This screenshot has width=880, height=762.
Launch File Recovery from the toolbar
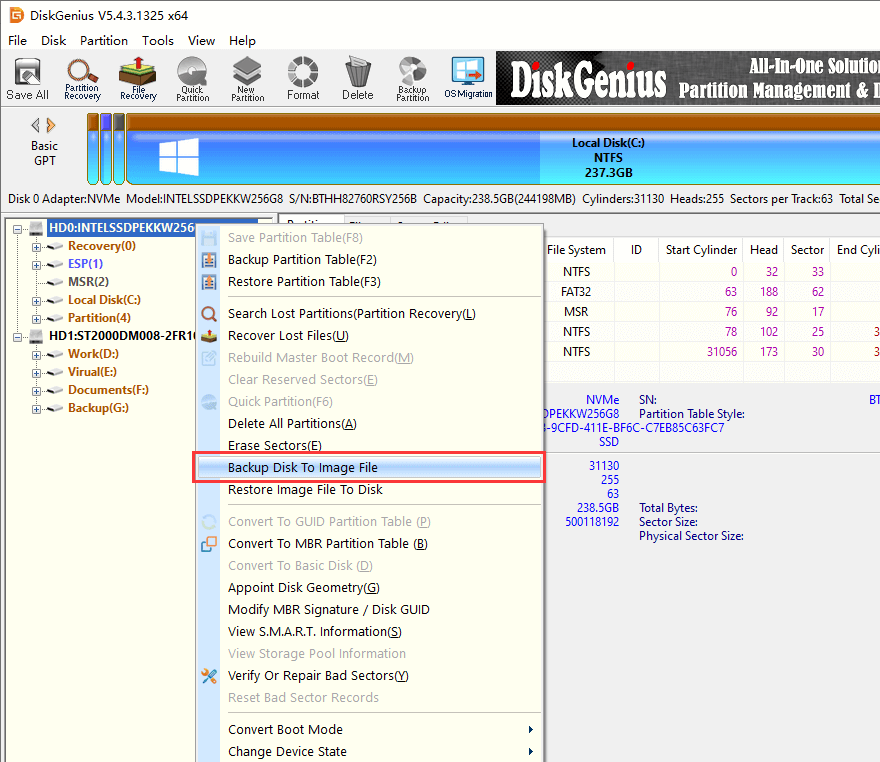click(138, 79)
